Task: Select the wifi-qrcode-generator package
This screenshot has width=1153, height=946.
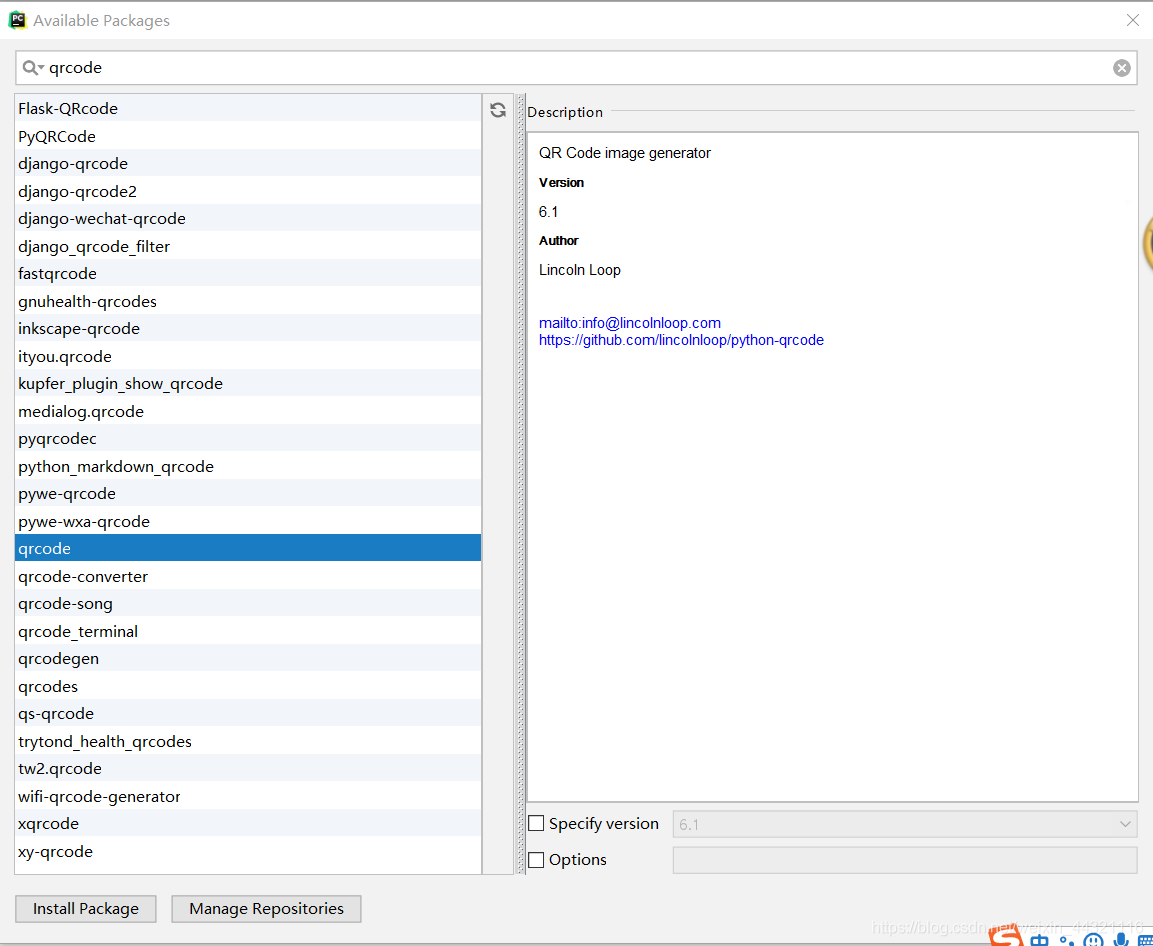Action: [248, 796]
